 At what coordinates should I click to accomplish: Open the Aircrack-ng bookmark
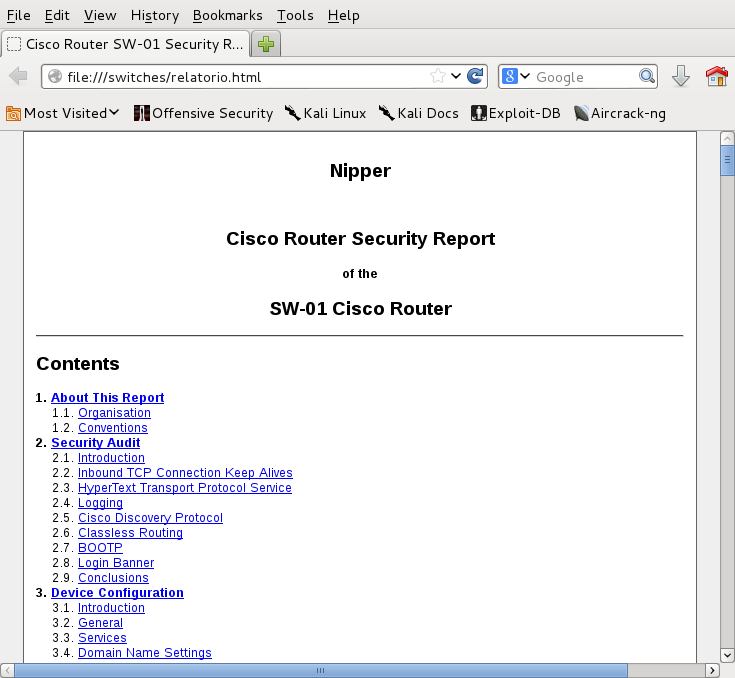[620, 113]
